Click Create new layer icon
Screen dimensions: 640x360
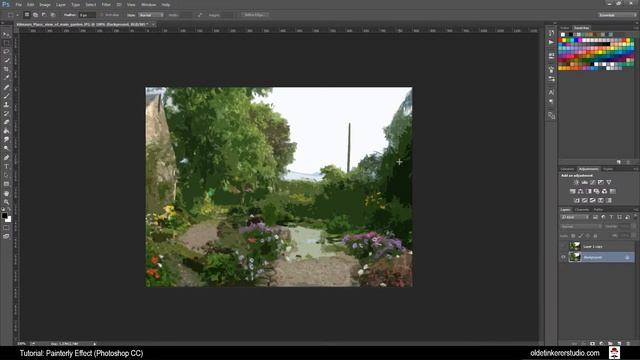click(619, 344)
